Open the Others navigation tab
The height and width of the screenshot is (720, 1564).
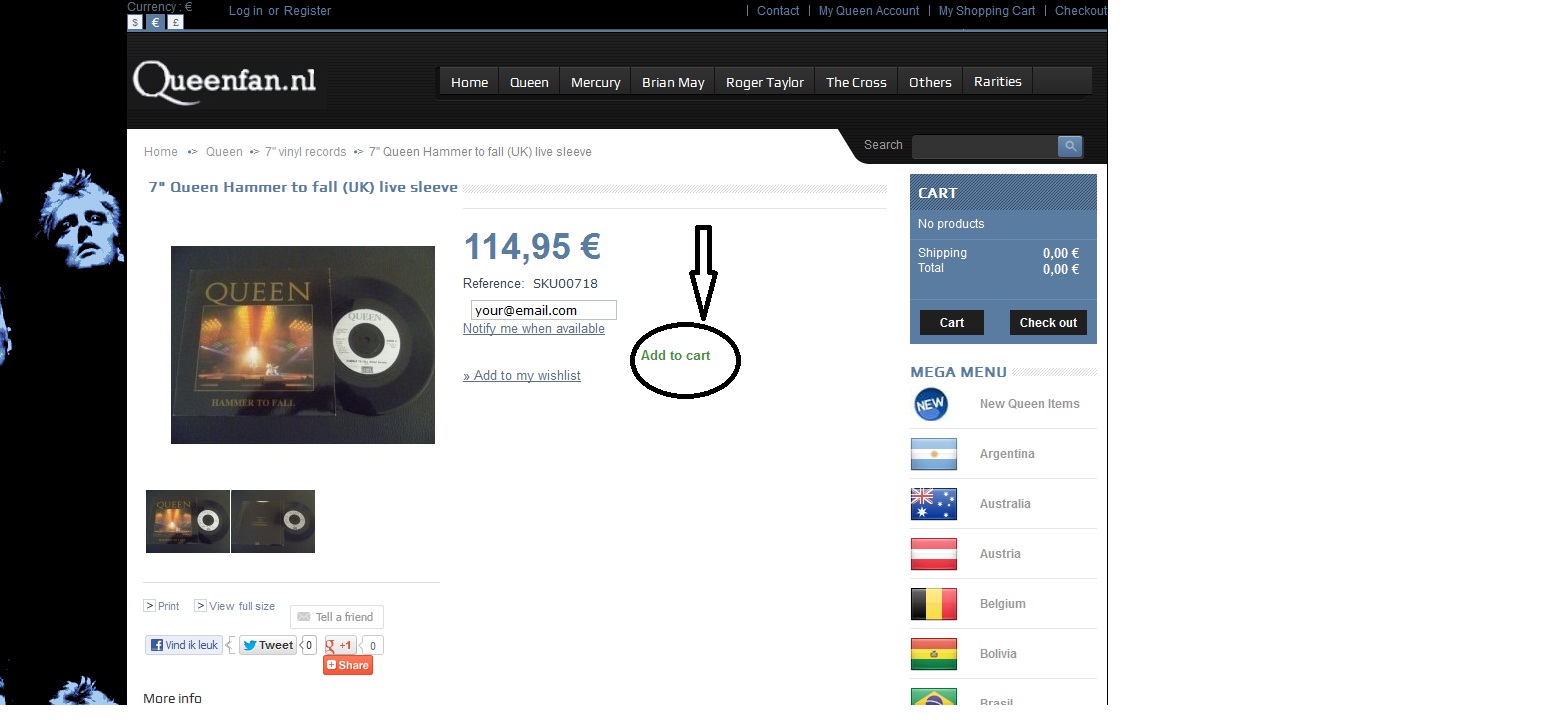click(930, 82)
